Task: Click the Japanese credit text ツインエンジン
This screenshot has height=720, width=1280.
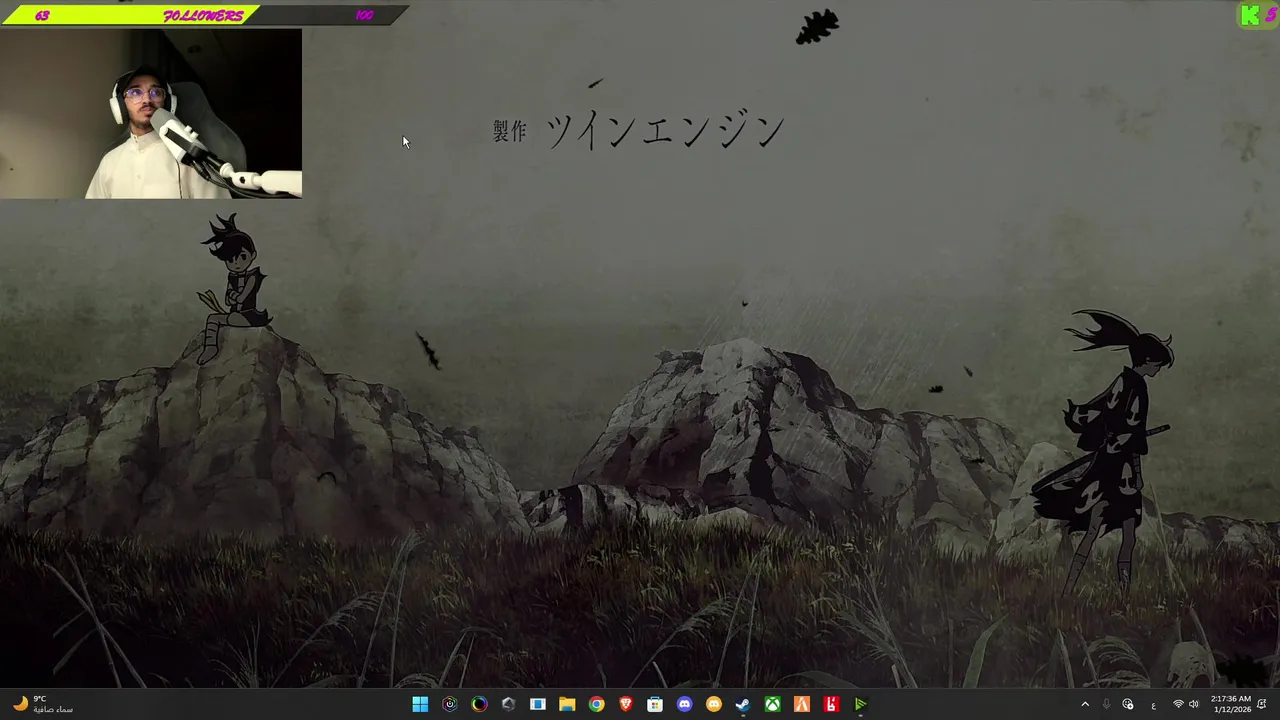Action: [665, 131]
